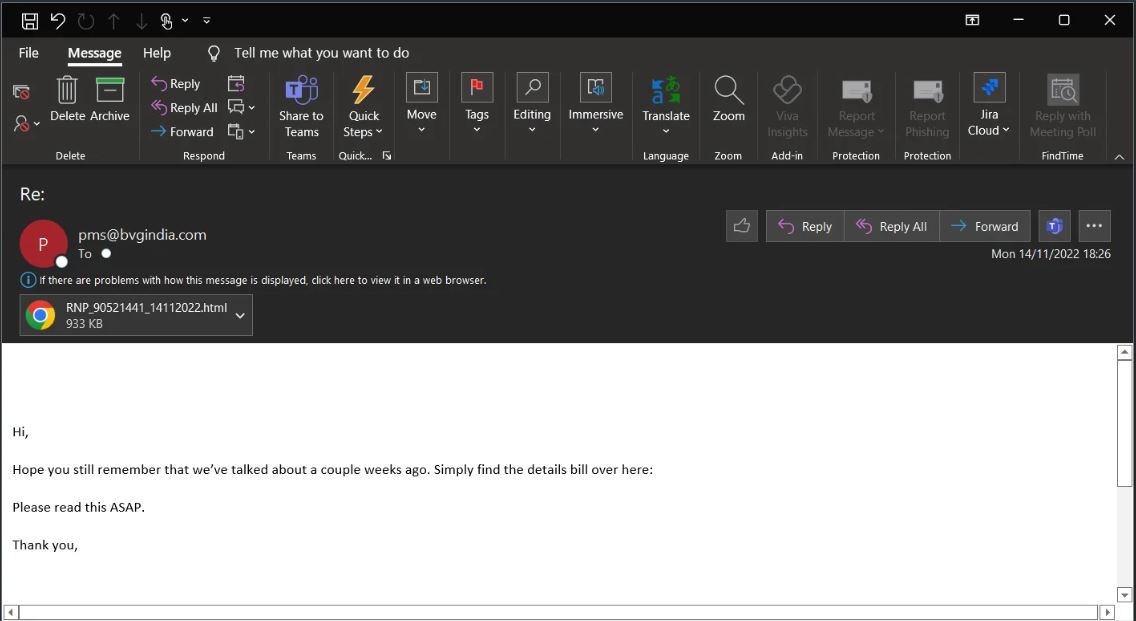Click the Undo arrow in the title bar
This screenshot has width=1136, height=621.
(x=58, y=20)
